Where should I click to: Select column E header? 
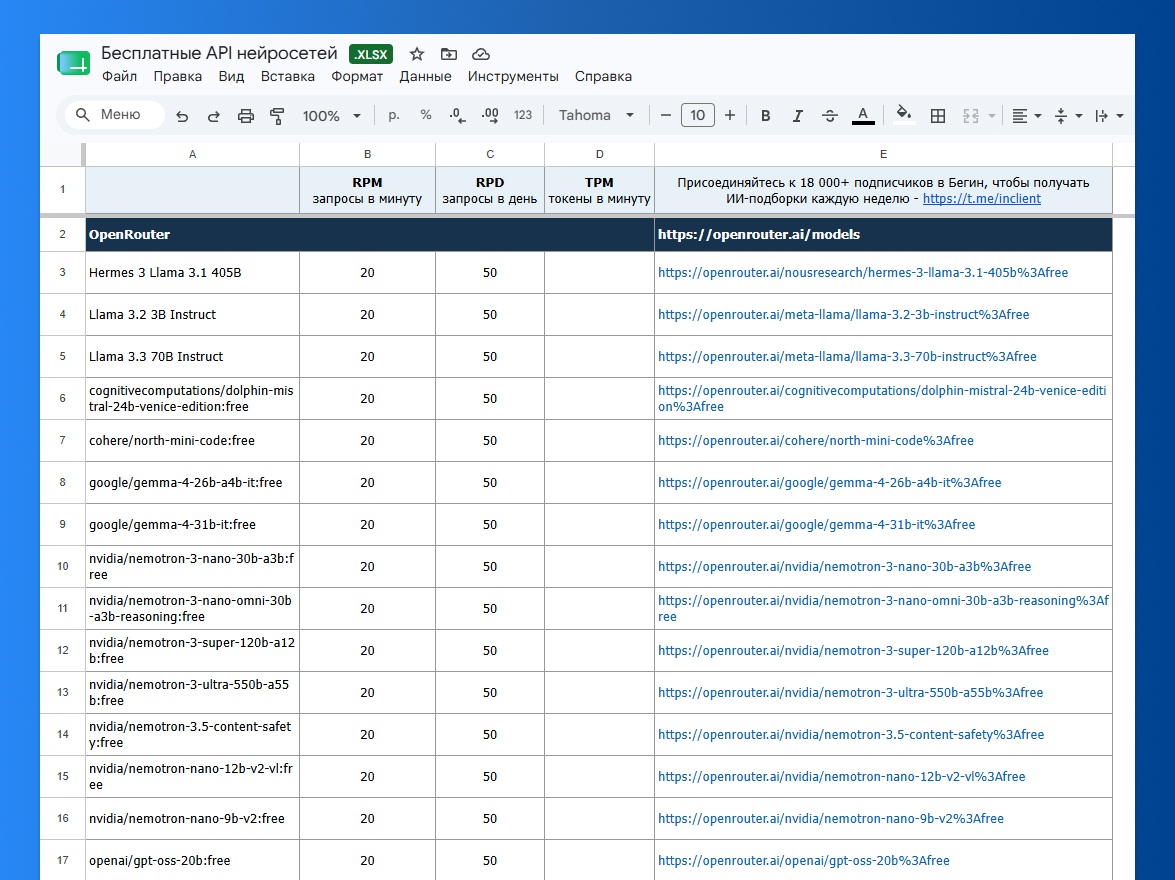click(883, 154)
